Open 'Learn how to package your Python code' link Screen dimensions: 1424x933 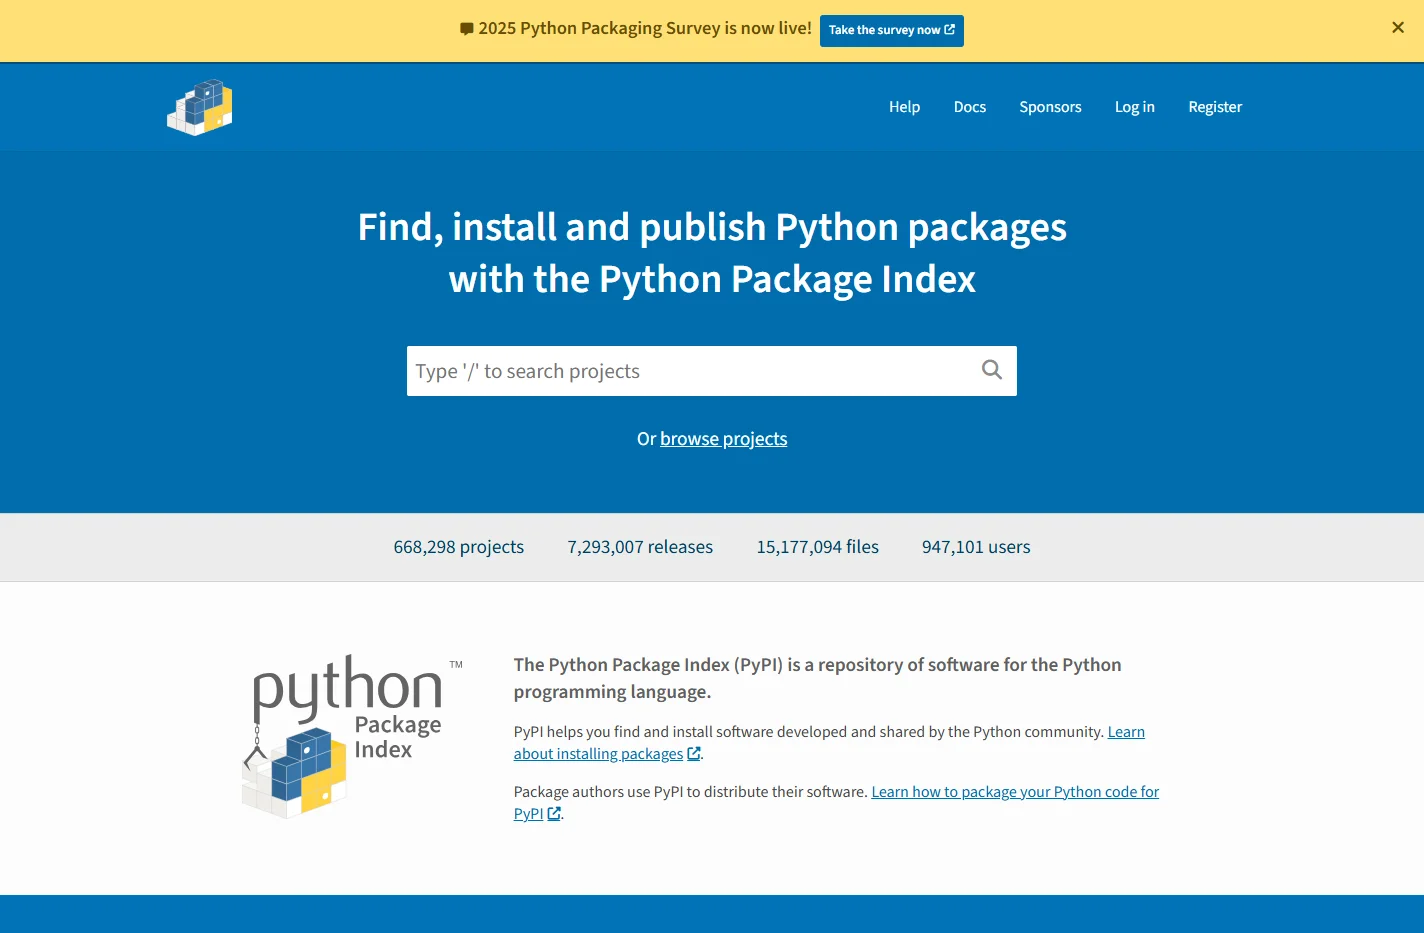click(1015, 792)
